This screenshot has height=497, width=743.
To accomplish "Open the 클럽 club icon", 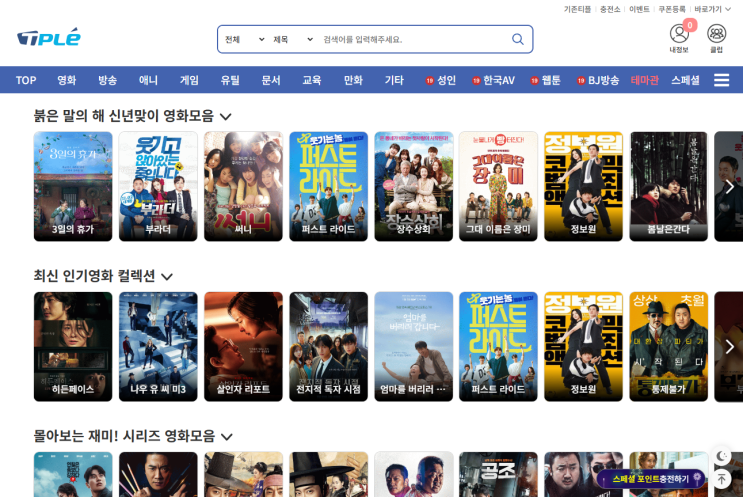I will (716, 38).
